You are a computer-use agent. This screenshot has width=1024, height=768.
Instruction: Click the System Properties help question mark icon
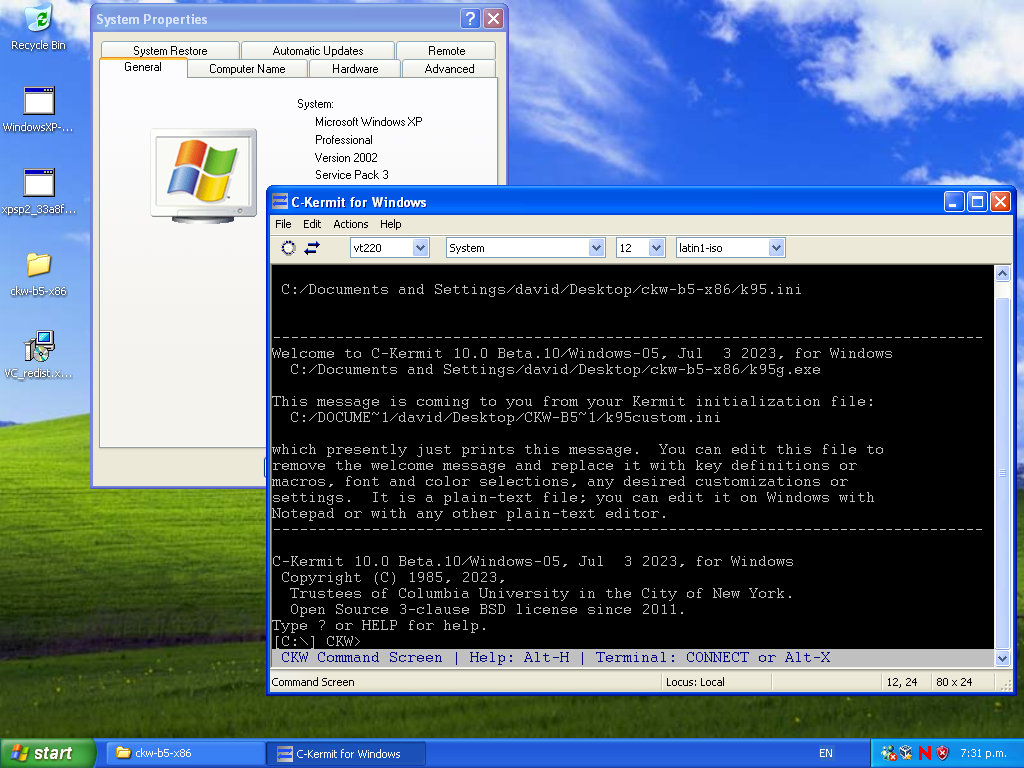tap(470, 18)
